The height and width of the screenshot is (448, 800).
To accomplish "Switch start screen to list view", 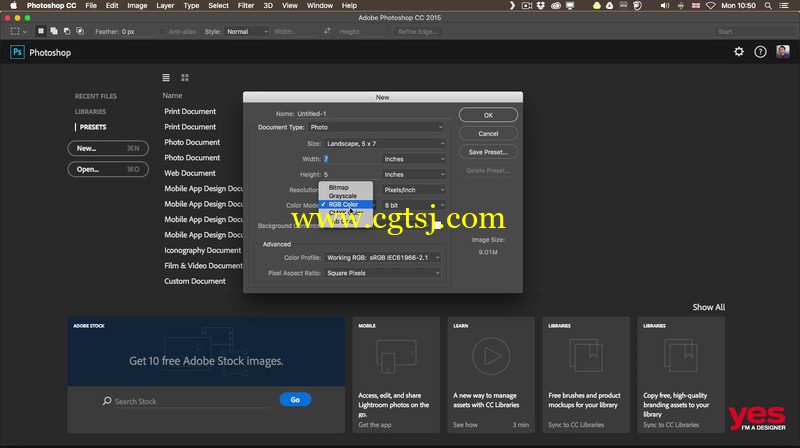I will click(166, 78).
